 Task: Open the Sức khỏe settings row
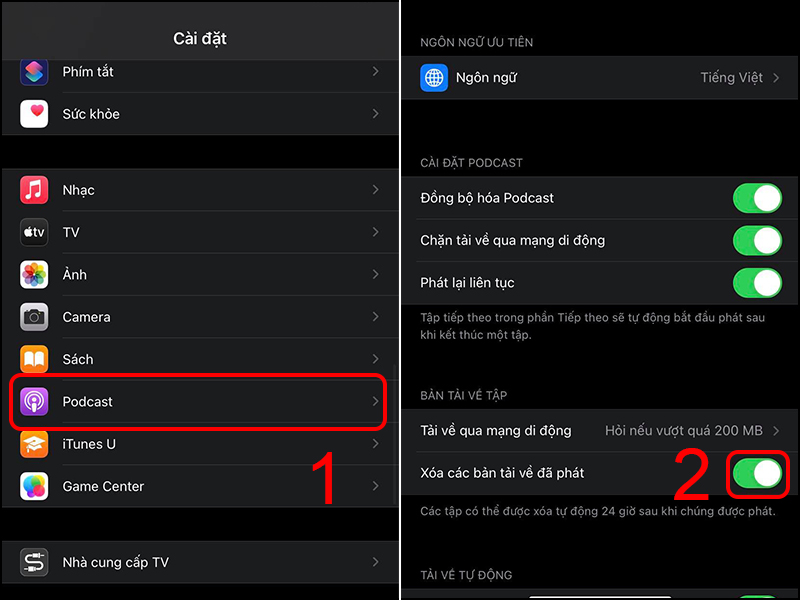pyautogui.click(x=201, y=114)
